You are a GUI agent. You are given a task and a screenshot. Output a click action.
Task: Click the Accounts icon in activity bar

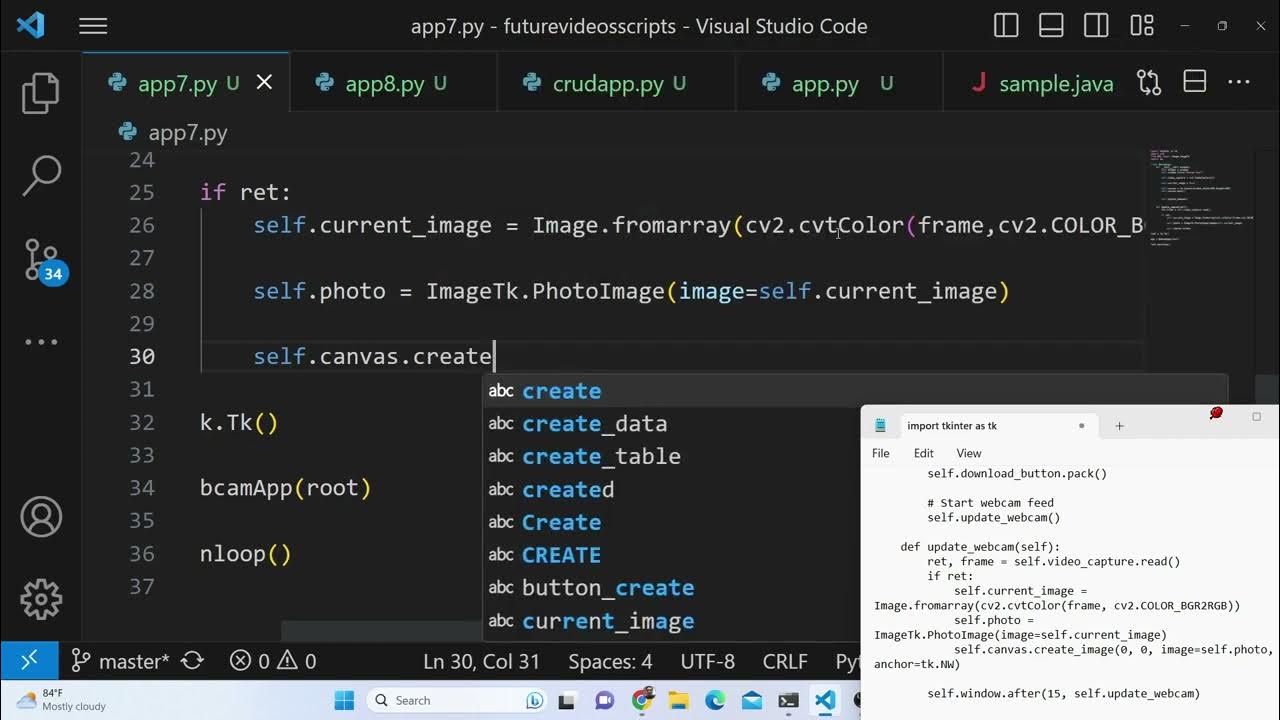pos(41,517)
